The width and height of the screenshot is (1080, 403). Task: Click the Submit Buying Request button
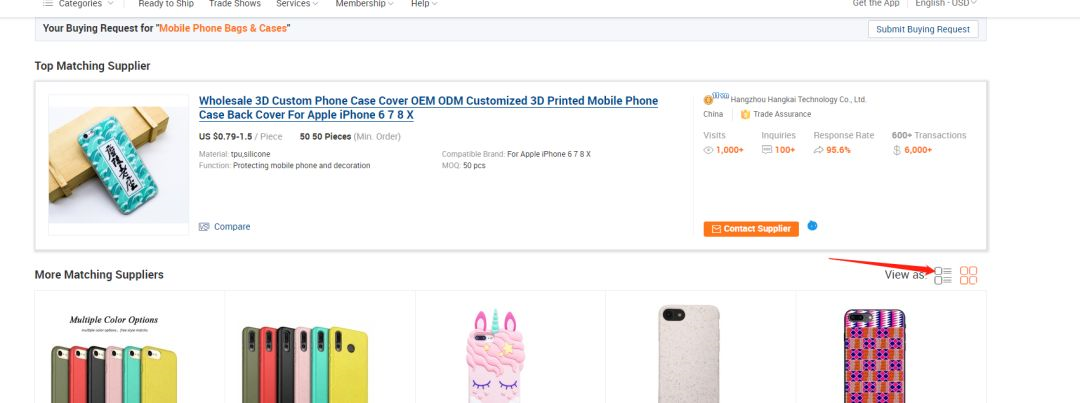point(922,29)
